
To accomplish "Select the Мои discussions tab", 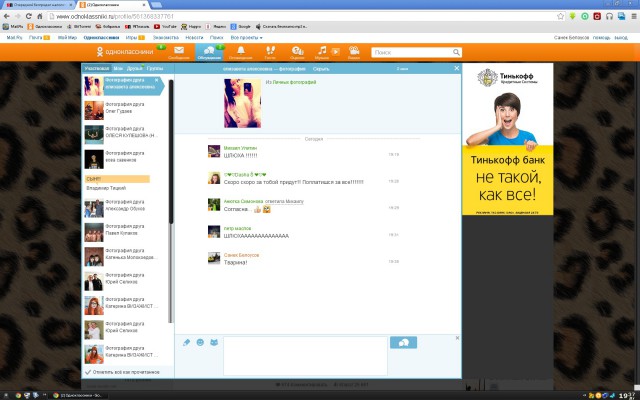I will (x=118, y=69).
